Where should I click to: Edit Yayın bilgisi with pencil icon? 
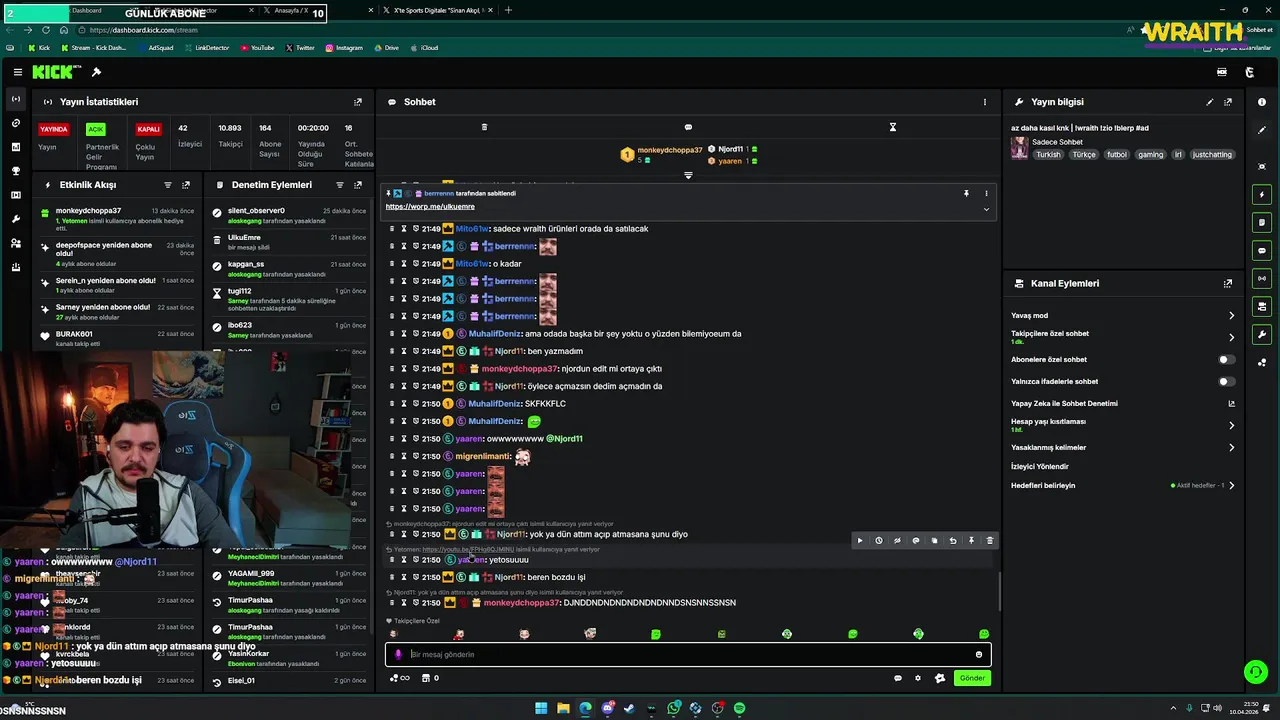(1210, 102)
